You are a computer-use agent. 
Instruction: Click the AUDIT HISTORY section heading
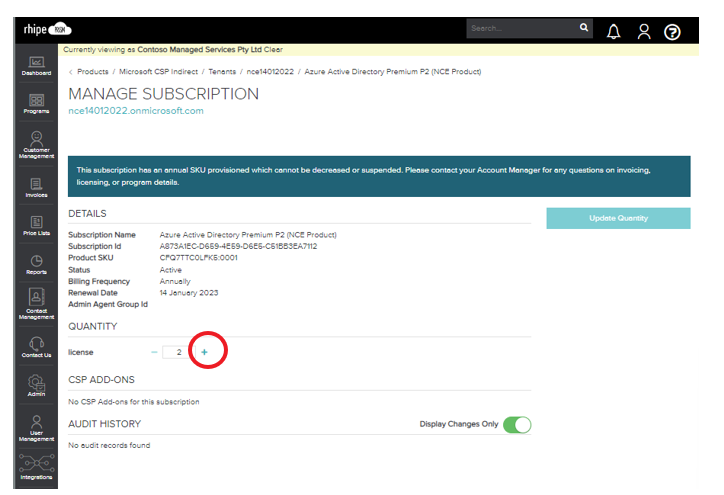click(x=104, y=424)
